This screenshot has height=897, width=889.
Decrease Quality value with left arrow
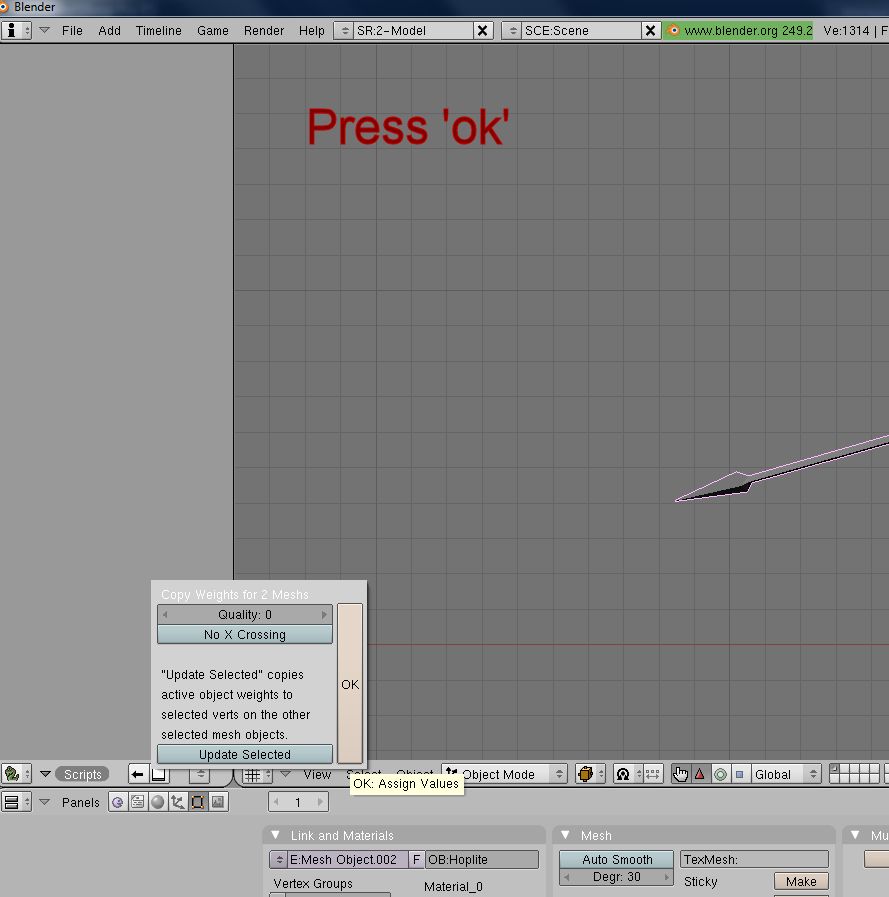coord(165,614)
